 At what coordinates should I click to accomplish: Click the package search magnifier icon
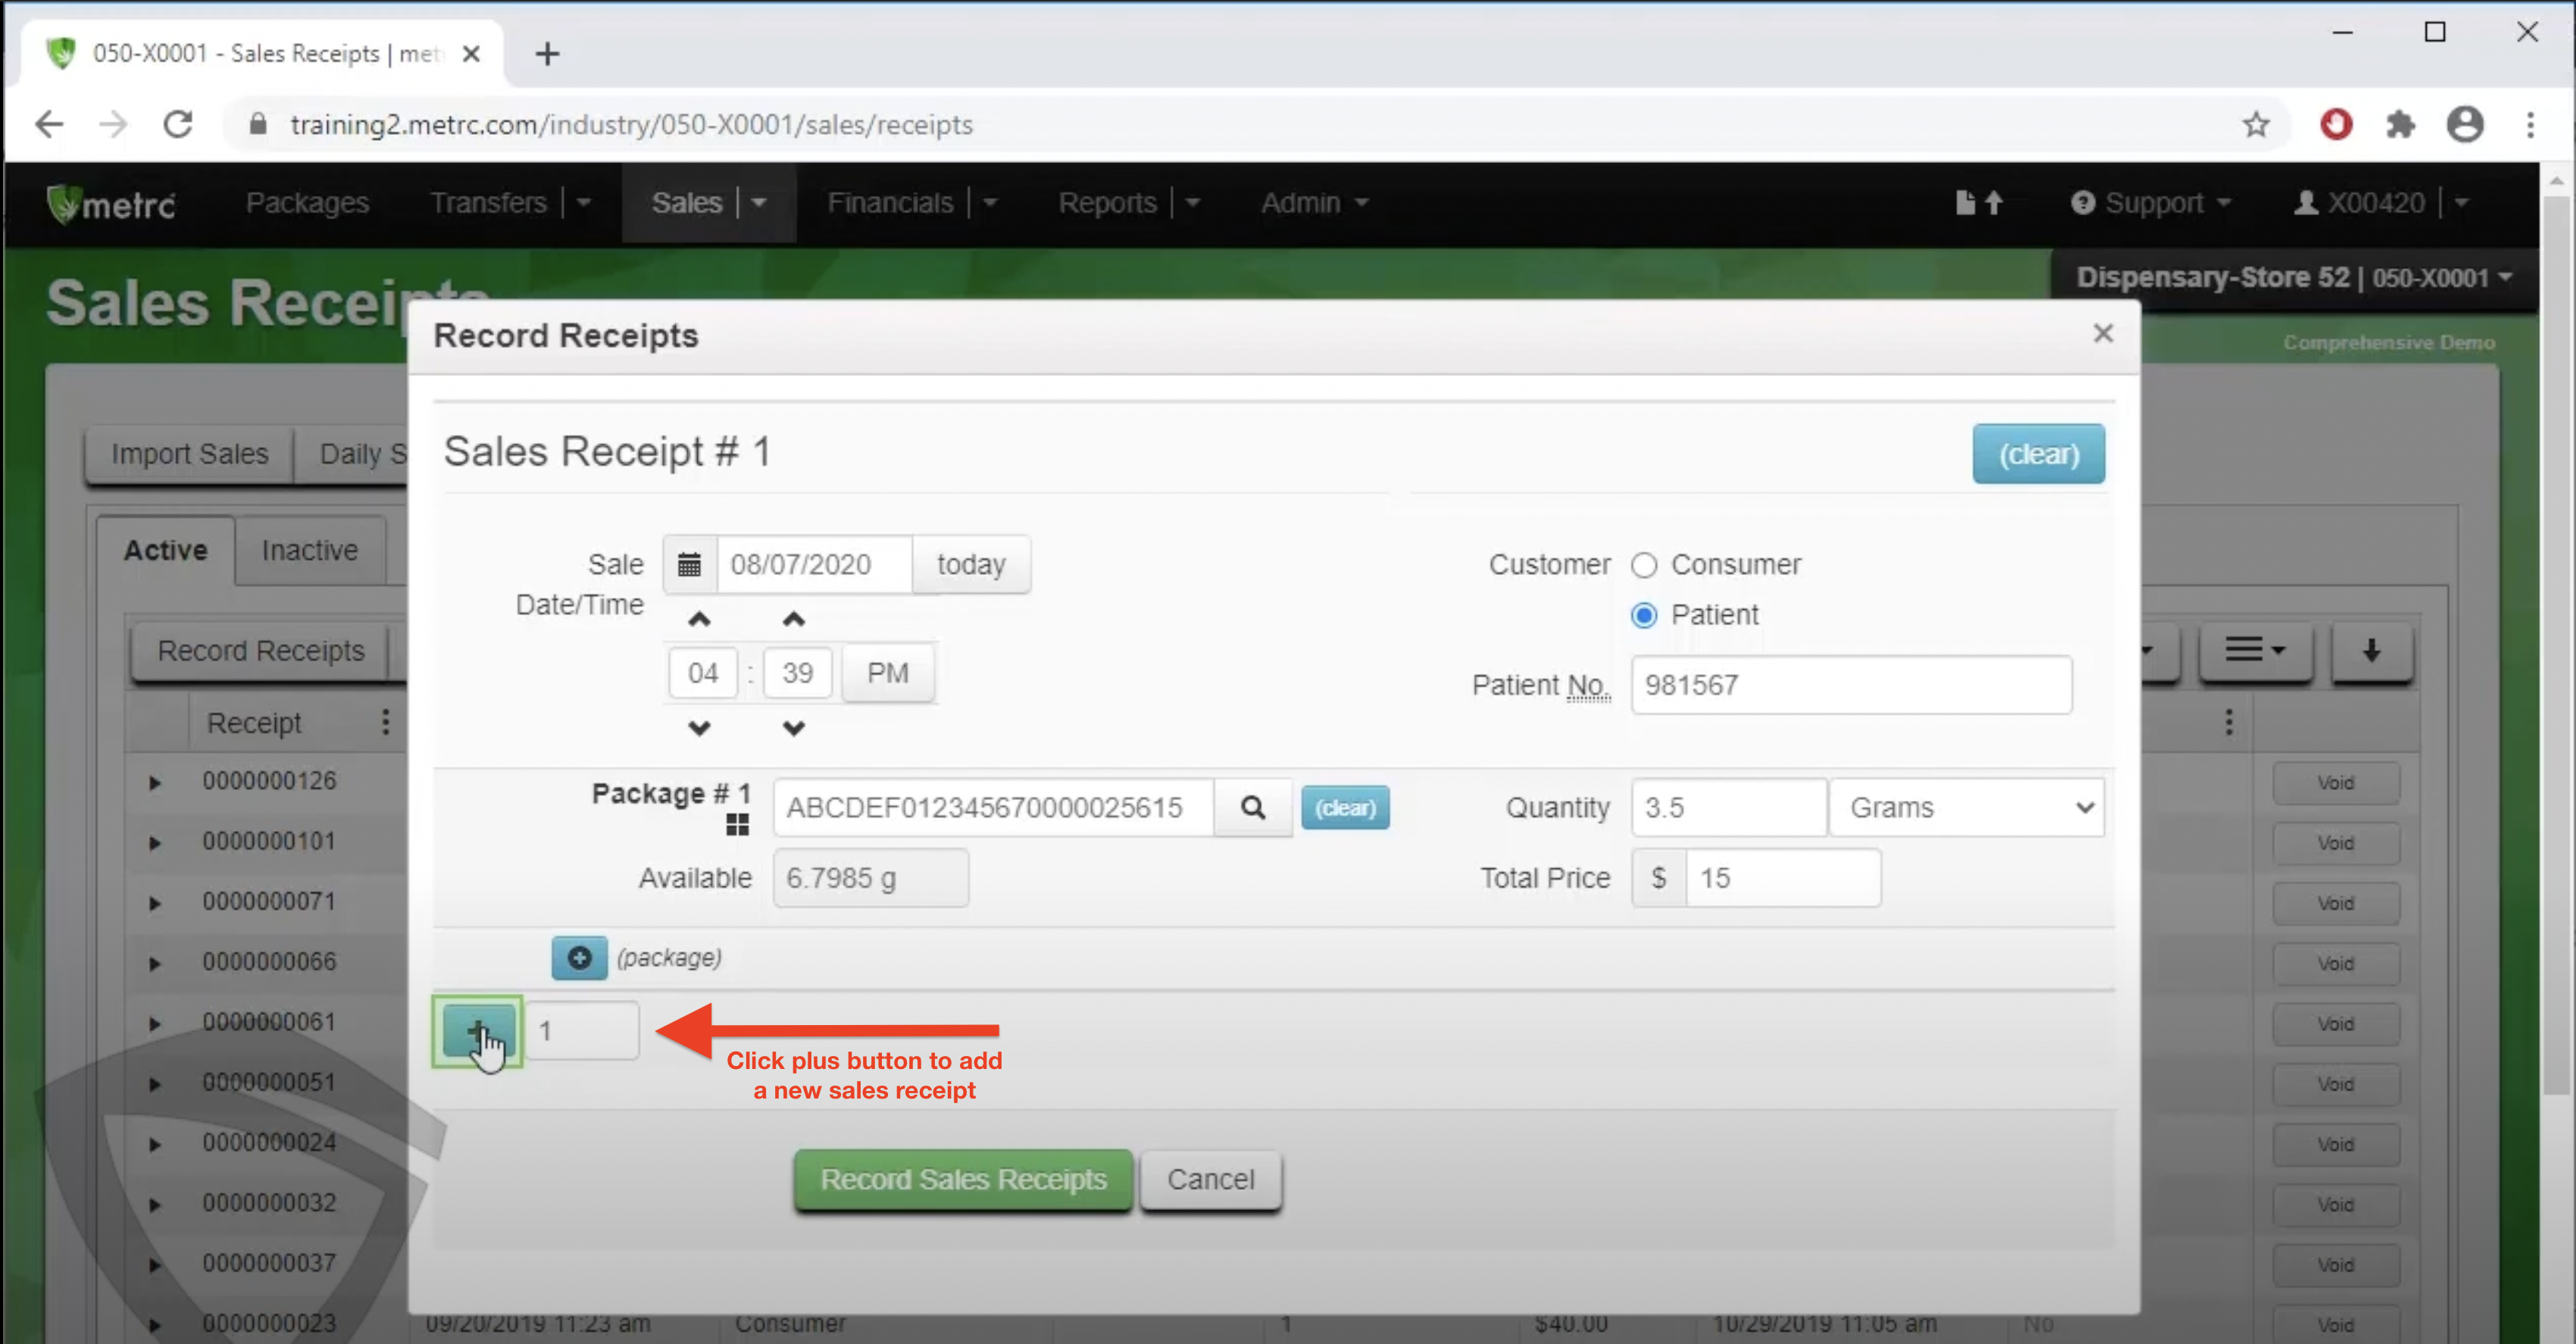click(x=1252, y=807)
